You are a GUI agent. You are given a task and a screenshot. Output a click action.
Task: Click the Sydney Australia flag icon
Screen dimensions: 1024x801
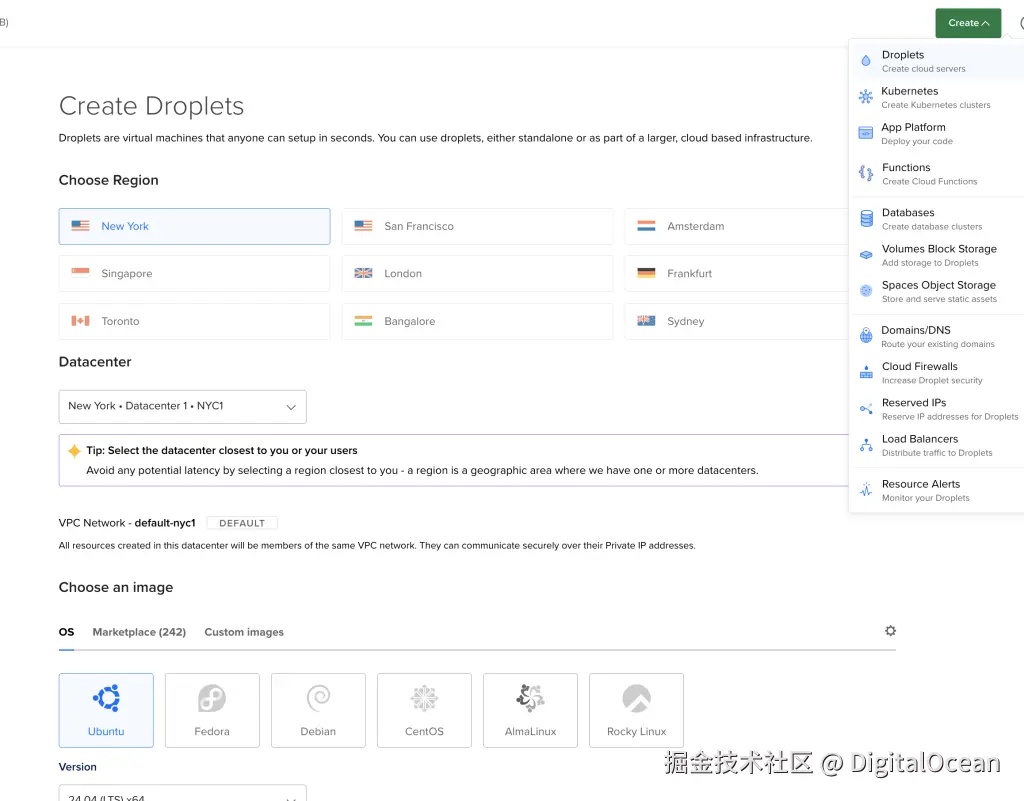(x=646, y=321)
